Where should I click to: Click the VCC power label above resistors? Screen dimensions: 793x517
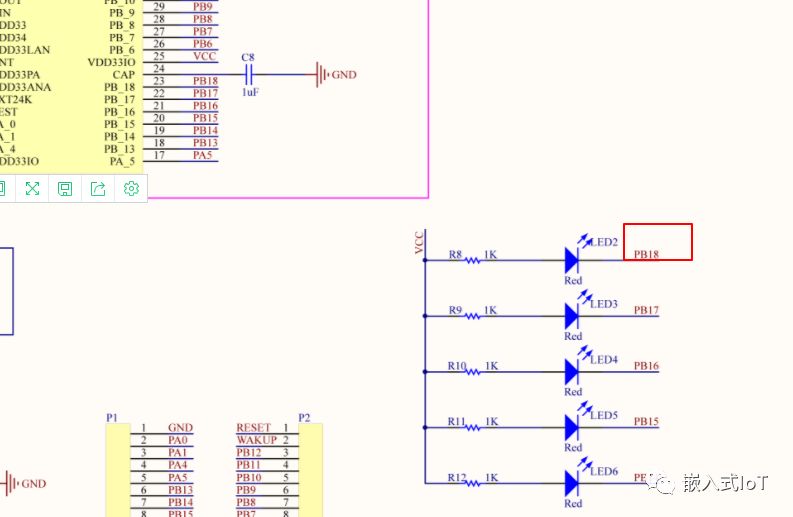click(x=419, y=243)
